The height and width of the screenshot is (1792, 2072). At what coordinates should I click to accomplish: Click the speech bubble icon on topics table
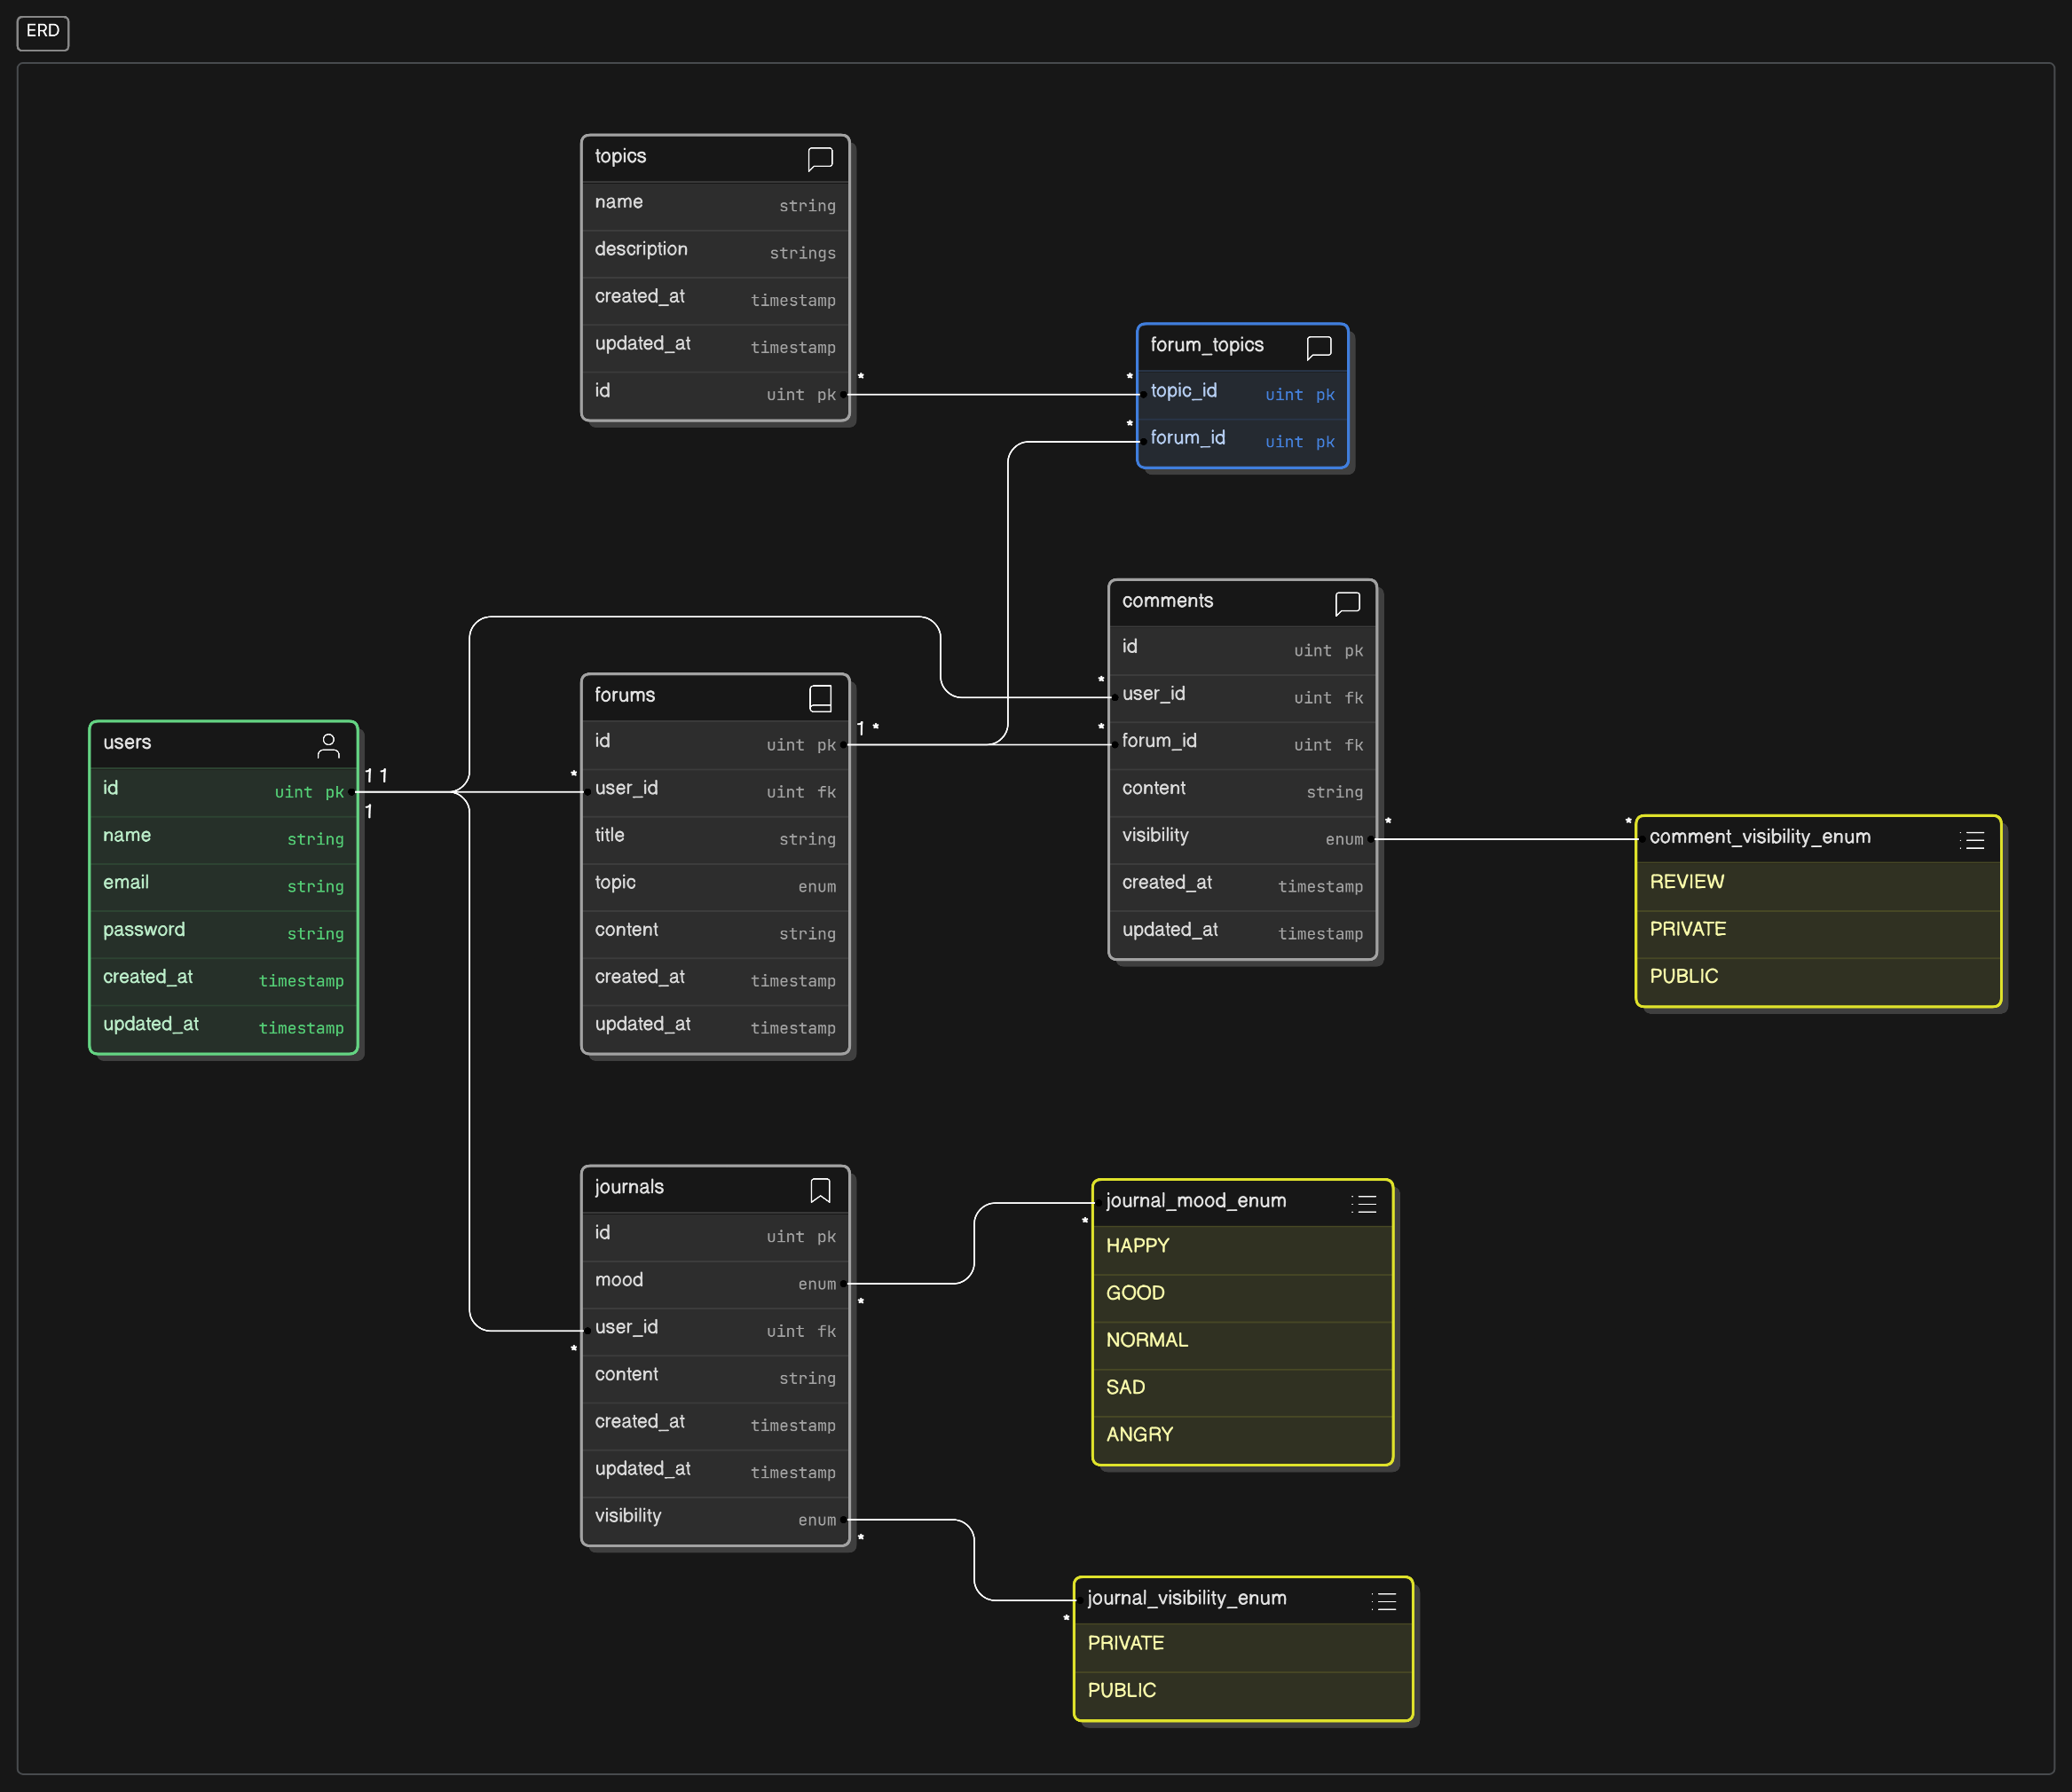point(820,158)
